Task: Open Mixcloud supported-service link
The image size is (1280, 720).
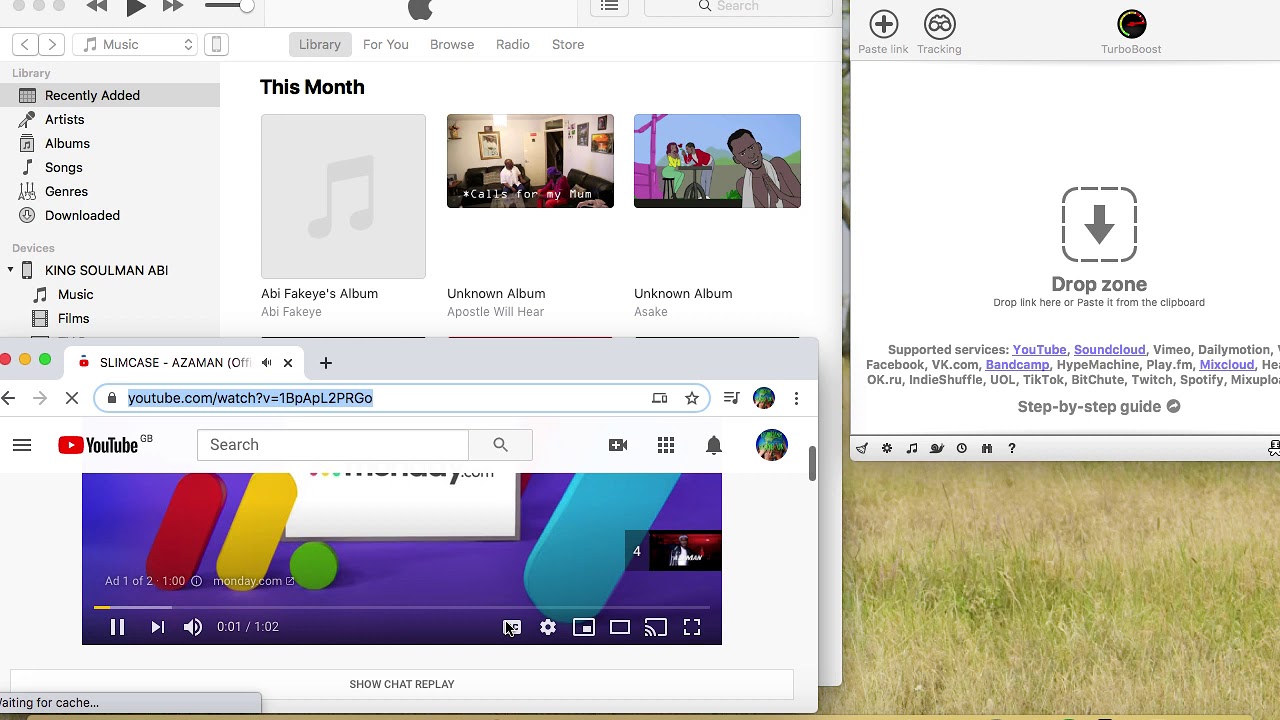Action: tap(1227, 365)
